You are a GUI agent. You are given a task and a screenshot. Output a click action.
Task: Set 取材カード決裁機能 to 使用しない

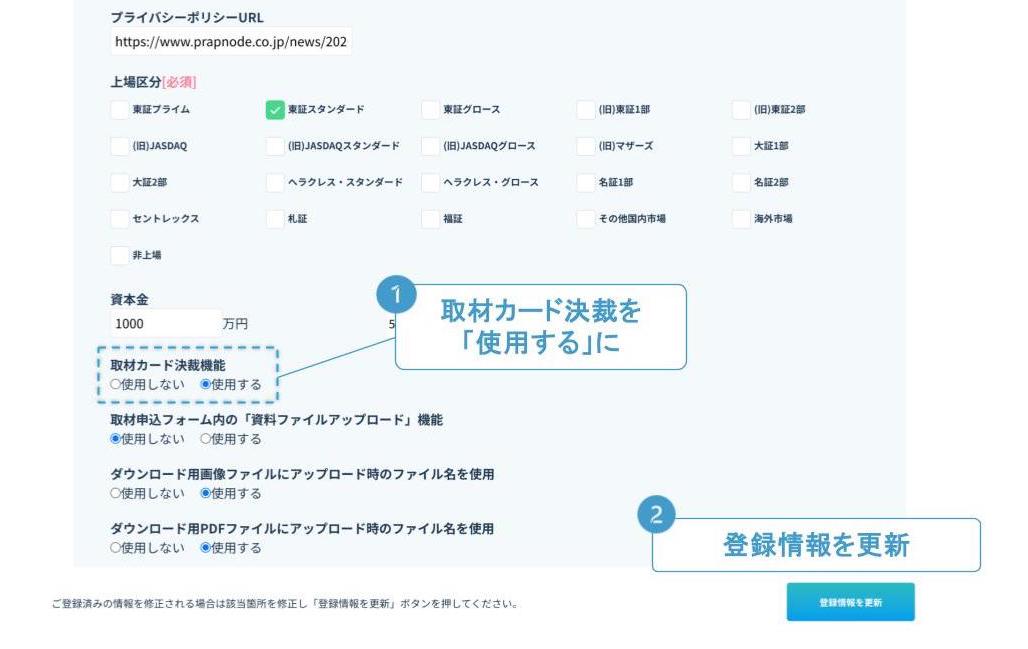(x=116, y=384)
